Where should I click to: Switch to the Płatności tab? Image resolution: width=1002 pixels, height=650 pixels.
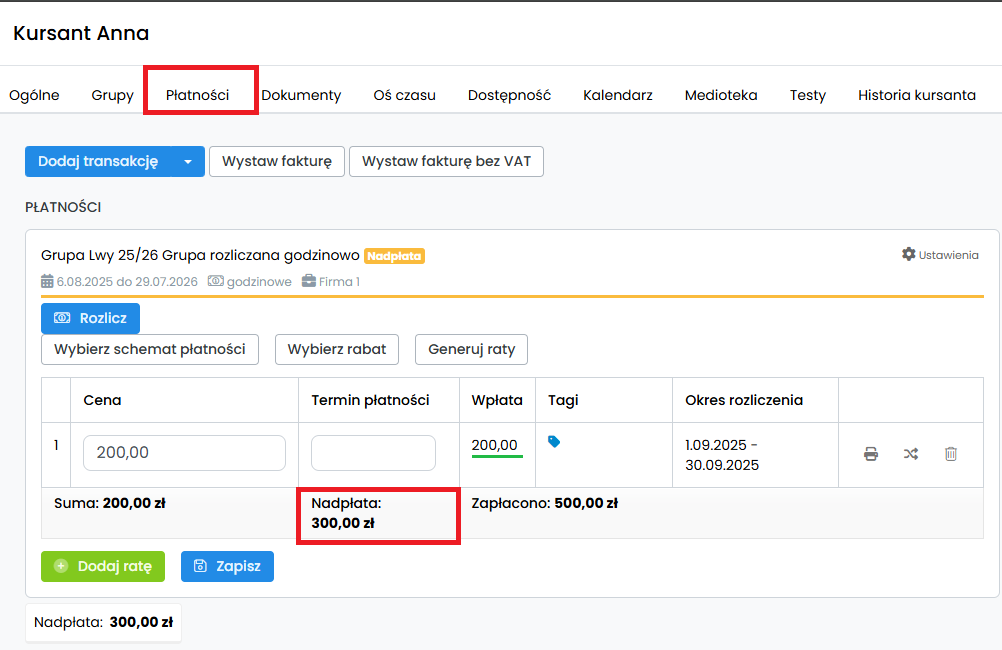tap(197, 95)
